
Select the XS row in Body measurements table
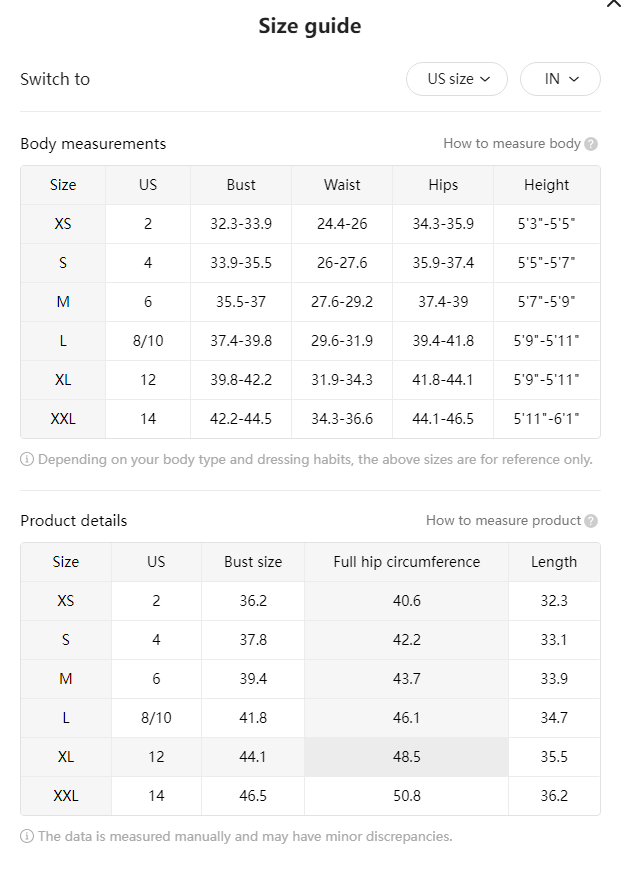310,224
